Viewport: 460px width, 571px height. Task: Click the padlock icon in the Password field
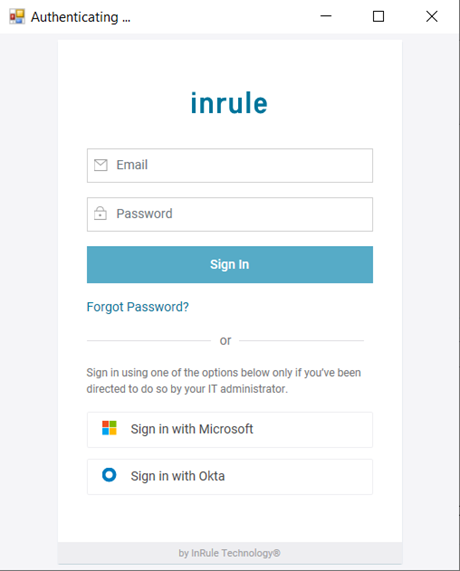pos(100,213)
